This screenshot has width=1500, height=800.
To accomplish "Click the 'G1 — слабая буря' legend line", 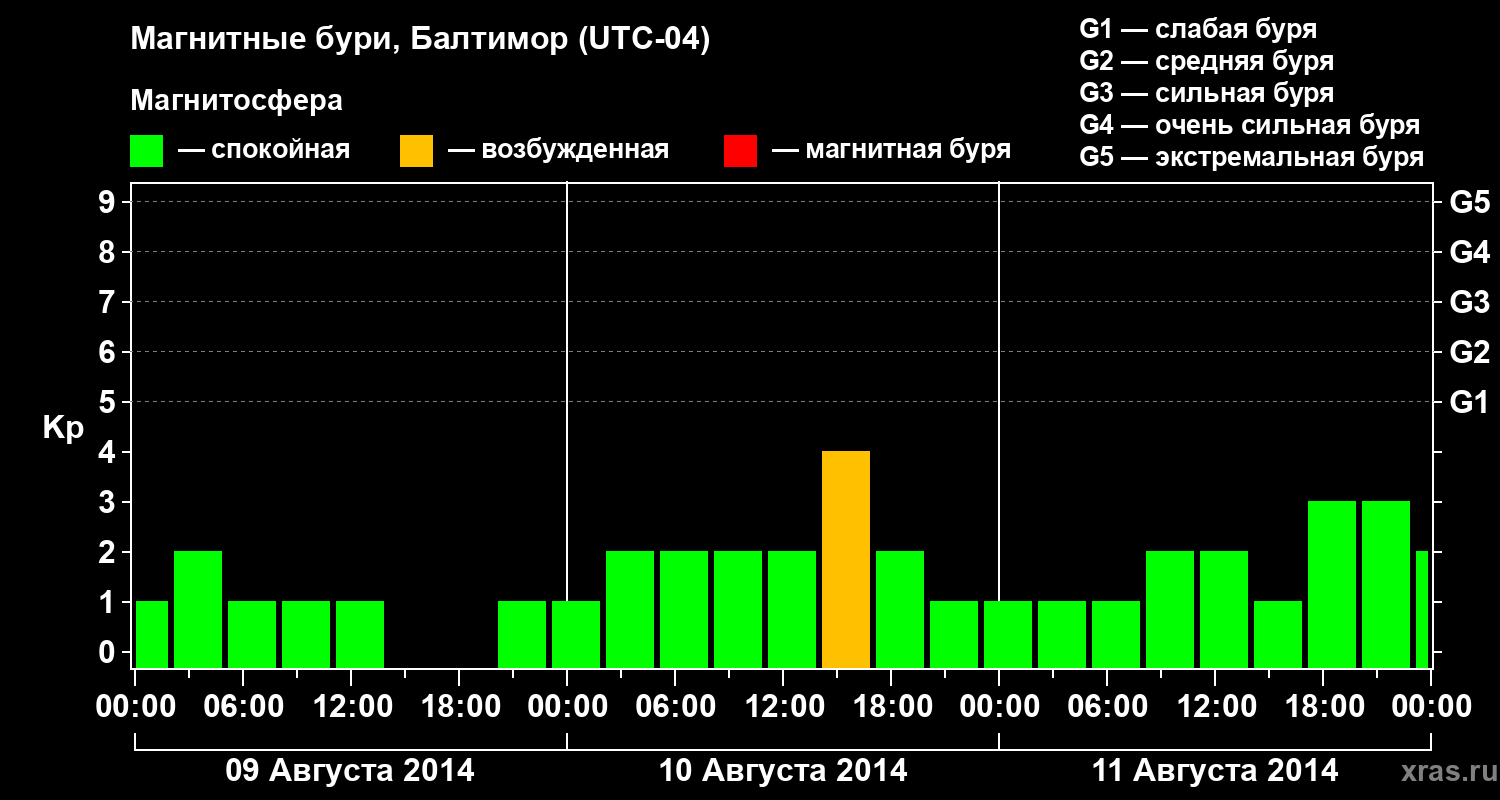I will 1198,29.
